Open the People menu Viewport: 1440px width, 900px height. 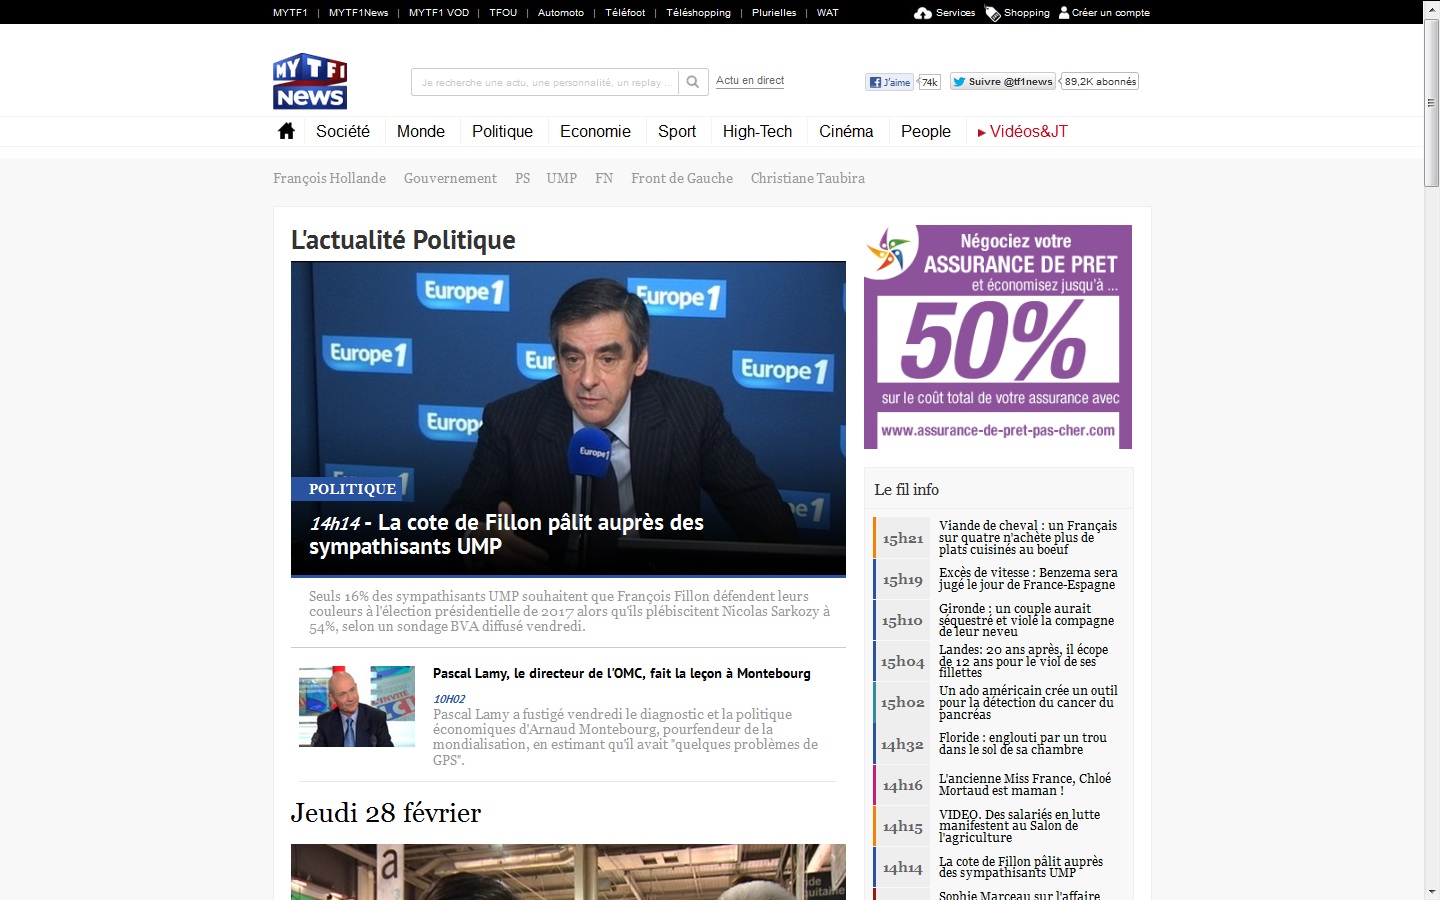pos(926,131)
